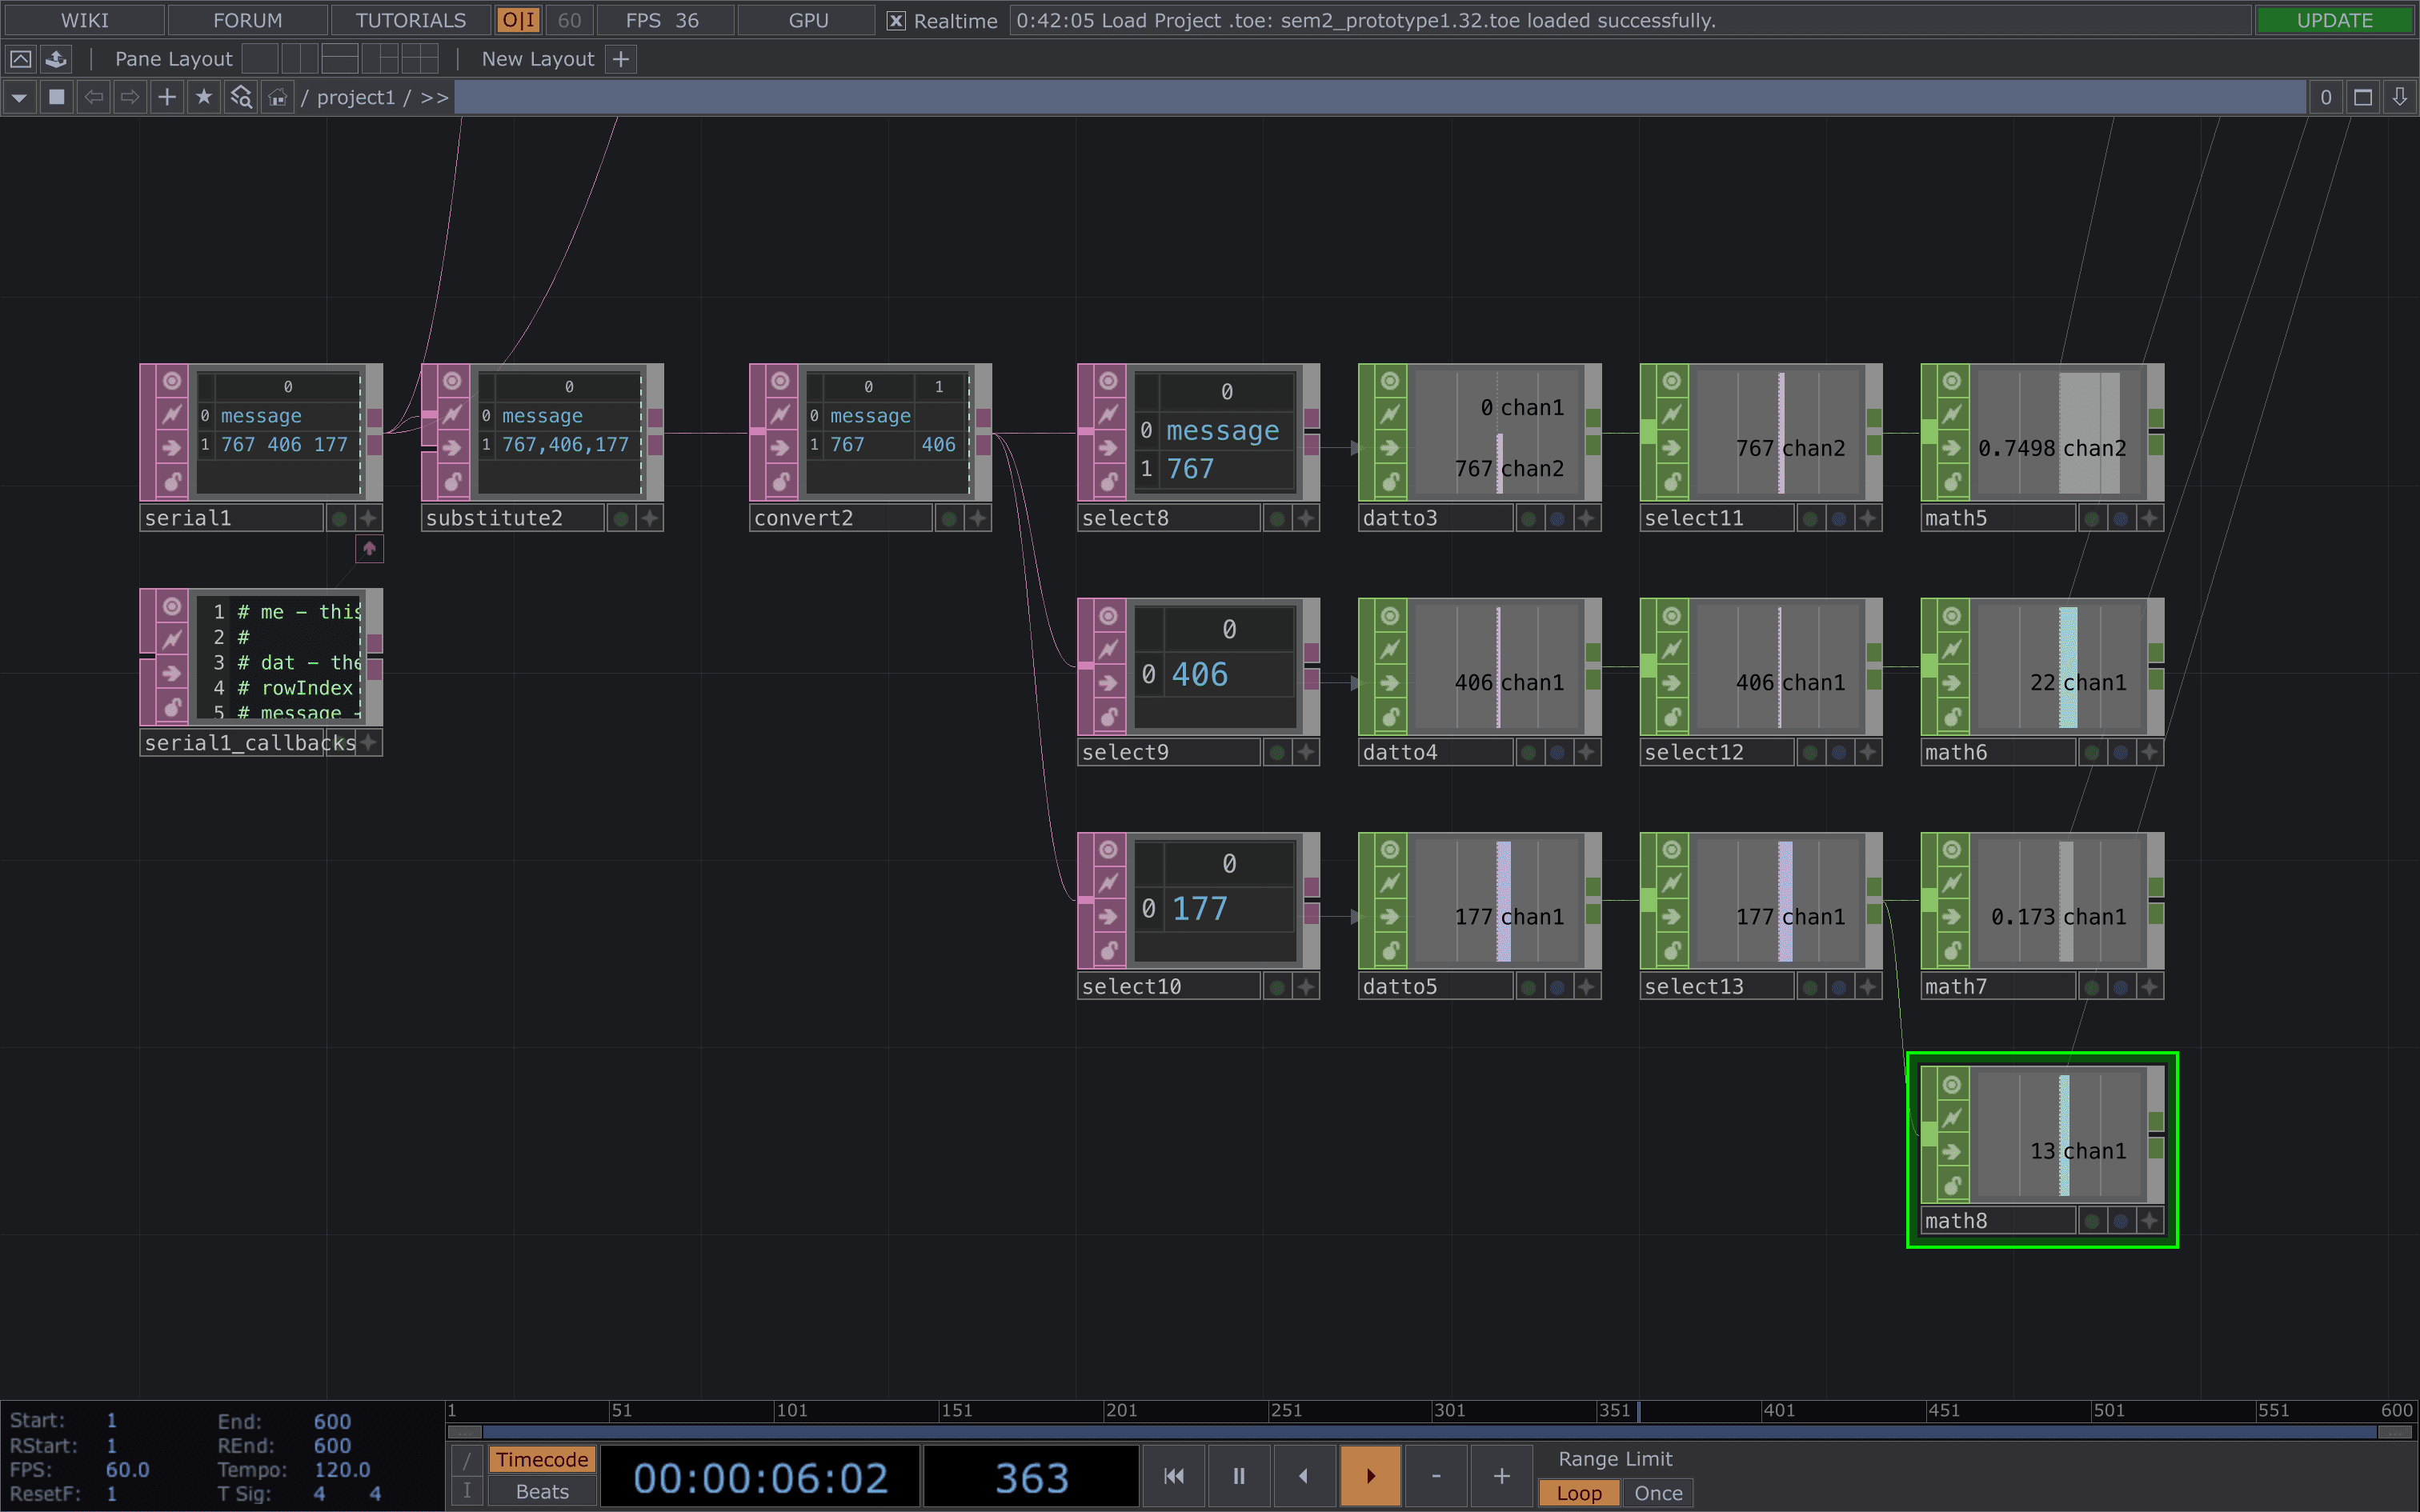Expand the path >> breadcrumb menu
The image size is (2420, 1512).
(434, 97)
